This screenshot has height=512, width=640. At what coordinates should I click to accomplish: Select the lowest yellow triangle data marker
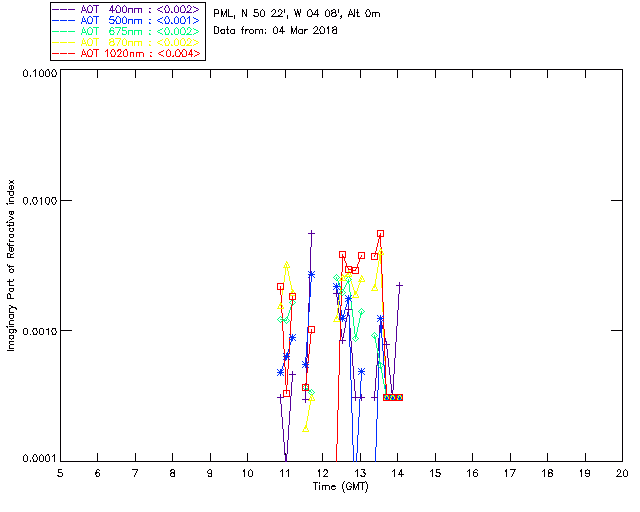[306, 428]
